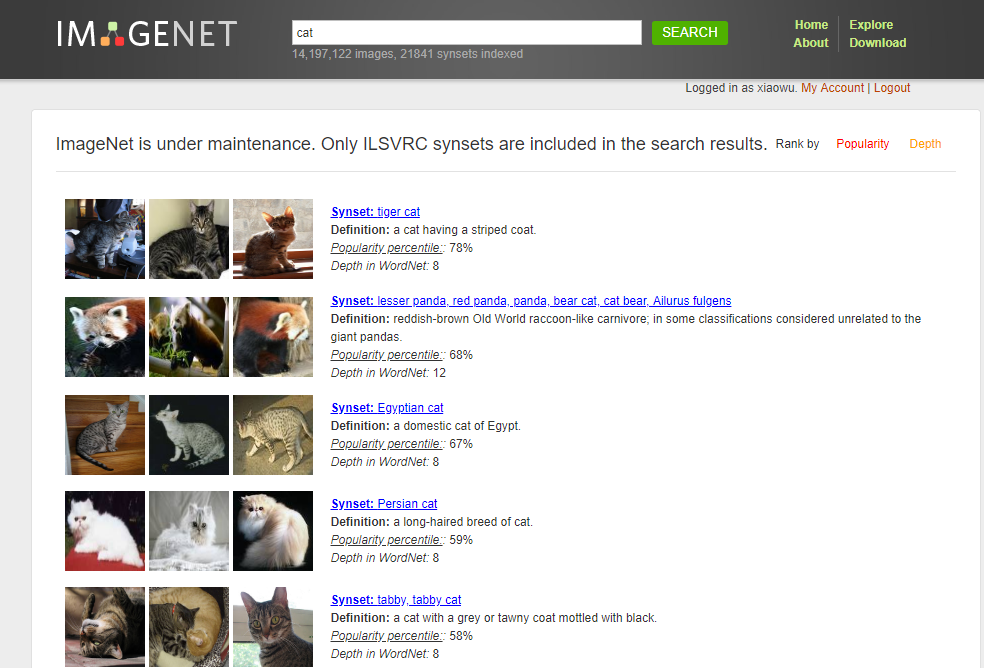Open the About page
This screenshot has height=668, width=984.
[811, 43]
